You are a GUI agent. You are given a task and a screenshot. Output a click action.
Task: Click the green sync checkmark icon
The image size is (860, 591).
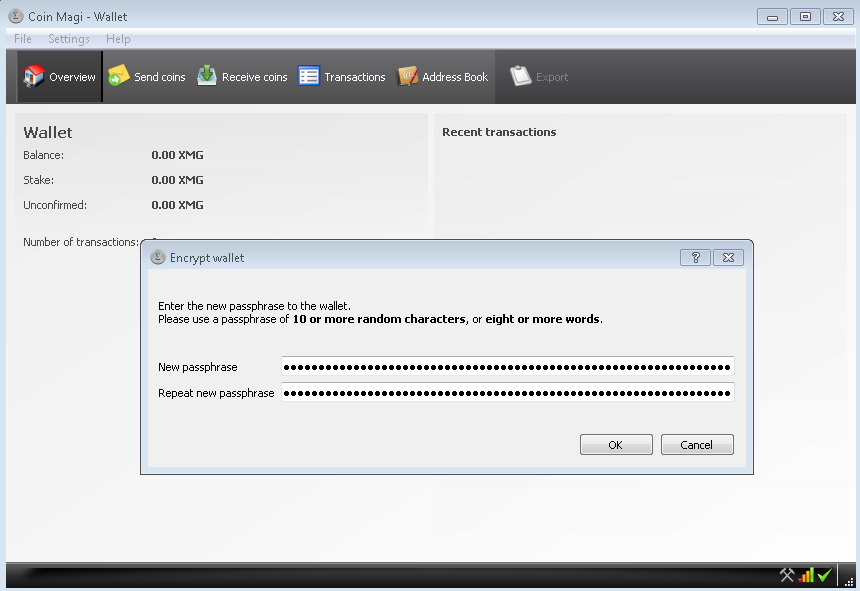[x=824, y=575]
